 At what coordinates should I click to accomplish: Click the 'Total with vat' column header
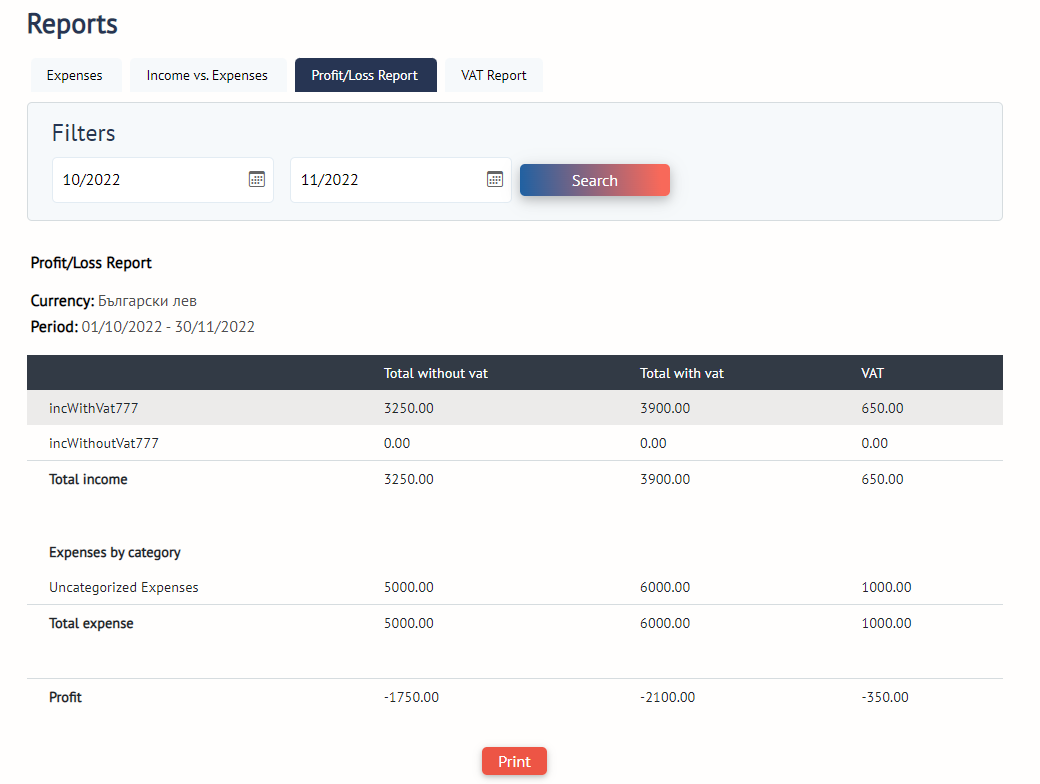pos(682,373)
